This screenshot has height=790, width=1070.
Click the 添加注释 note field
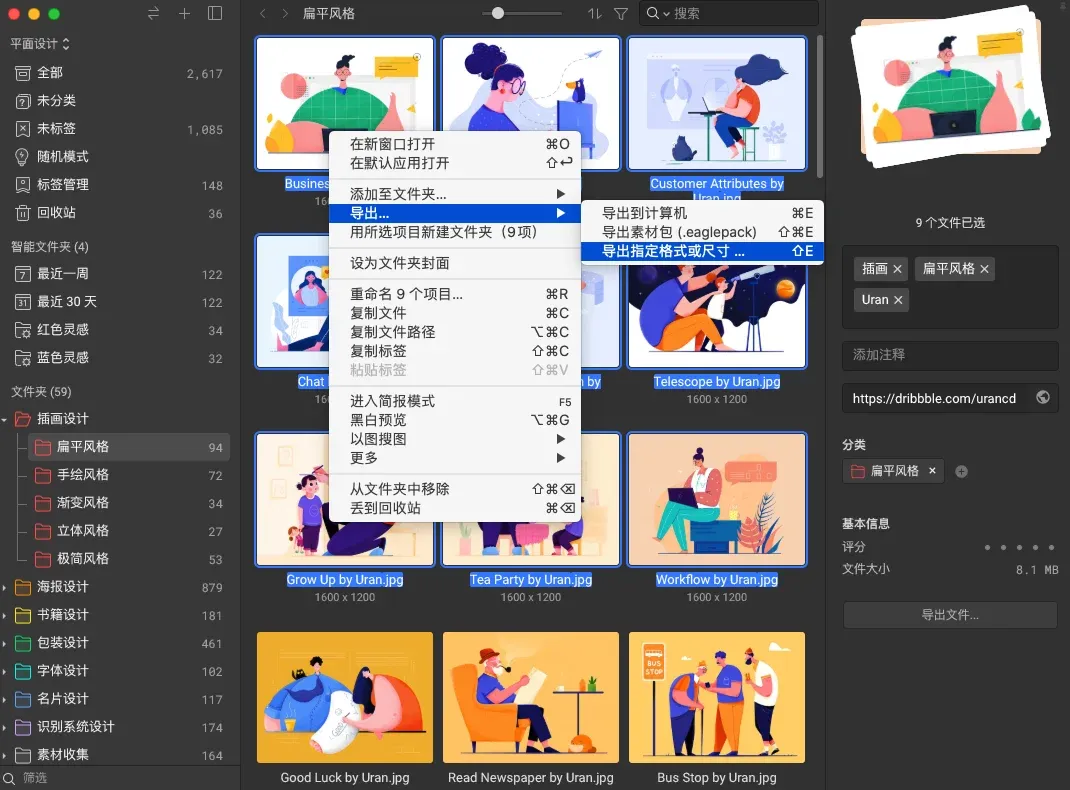coord(950,355)
